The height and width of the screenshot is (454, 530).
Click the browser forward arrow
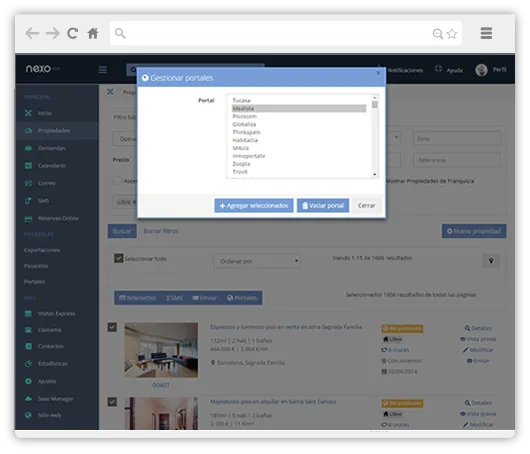[53, 33]
